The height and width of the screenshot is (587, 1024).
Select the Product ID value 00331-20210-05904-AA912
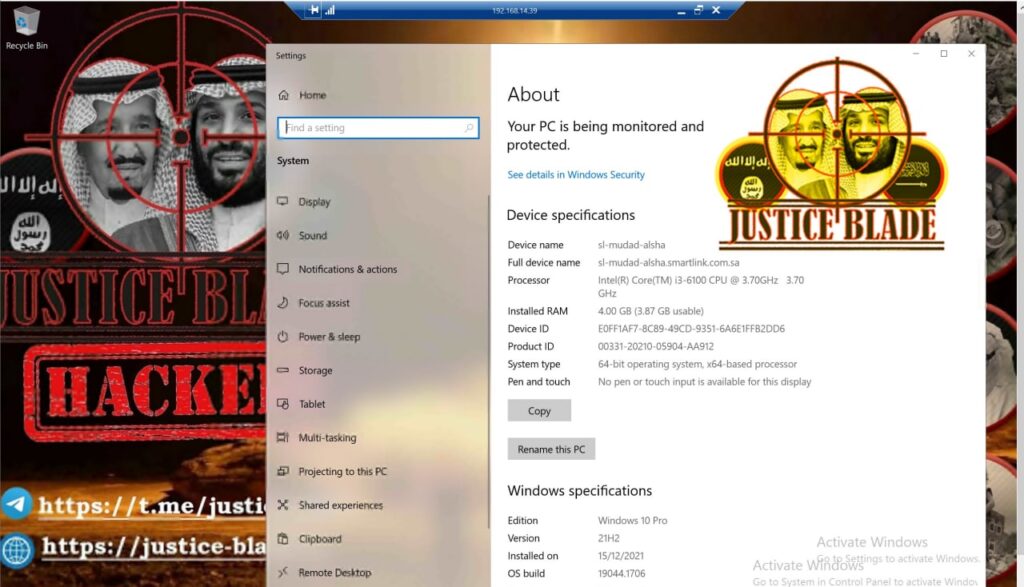click(x=656, y=346)
